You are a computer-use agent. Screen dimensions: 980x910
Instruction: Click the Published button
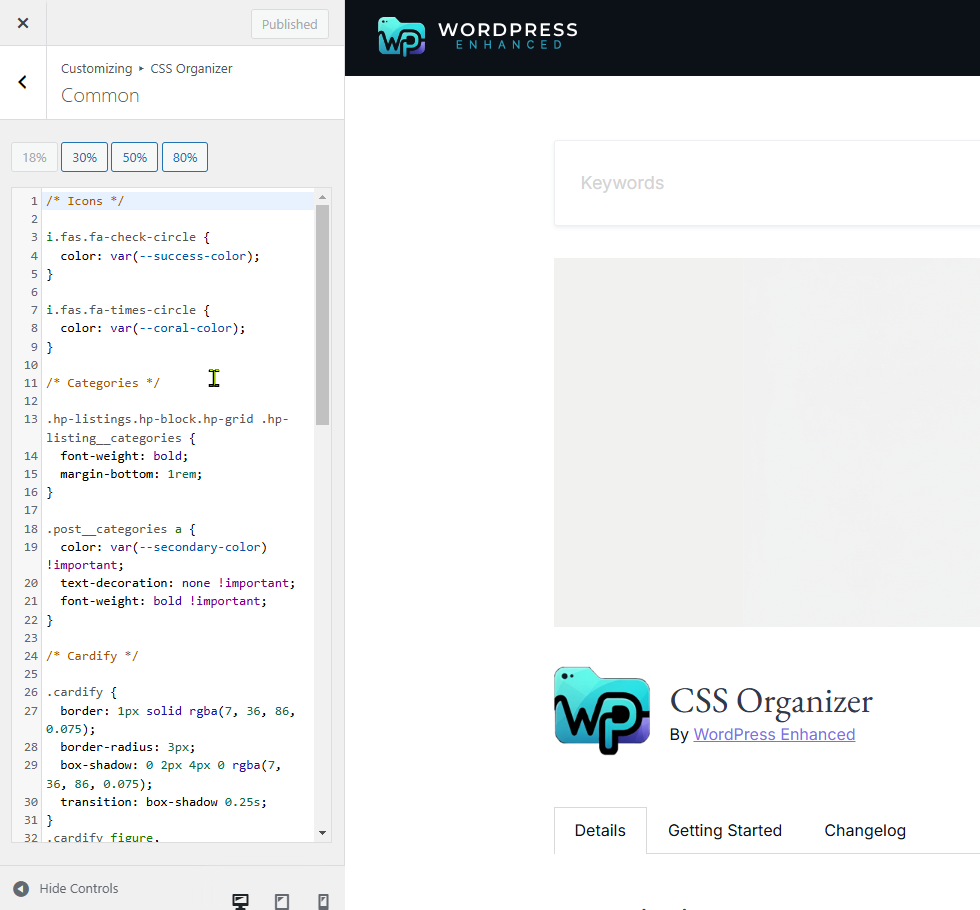click(289, 24)
